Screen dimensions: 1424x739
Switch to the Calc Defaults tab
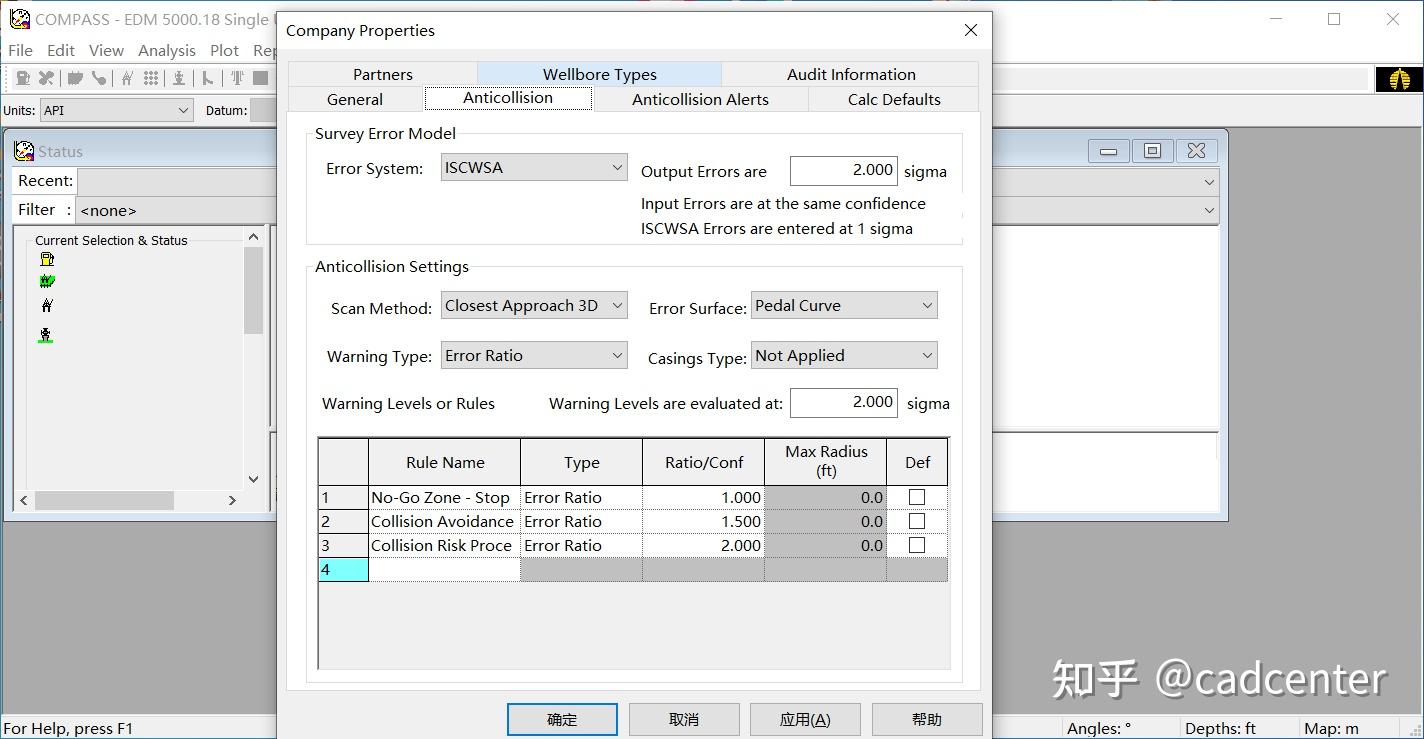894,99
